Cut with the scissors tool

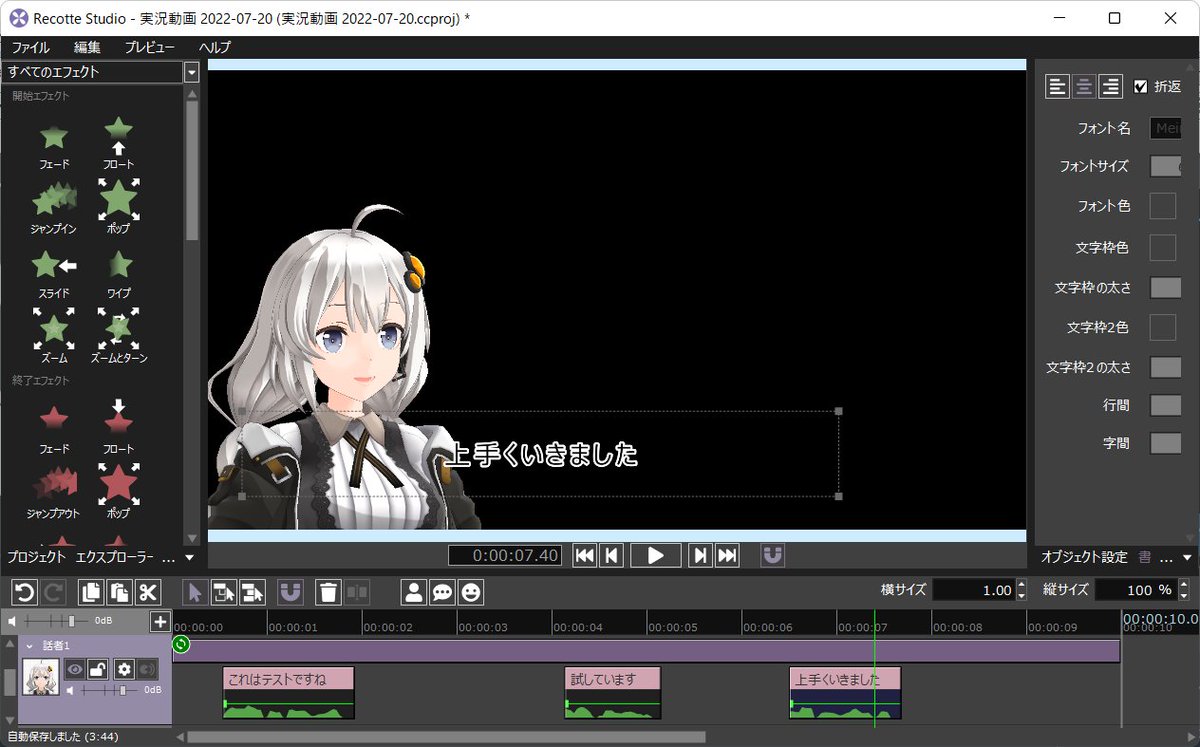tap(147, 592)
